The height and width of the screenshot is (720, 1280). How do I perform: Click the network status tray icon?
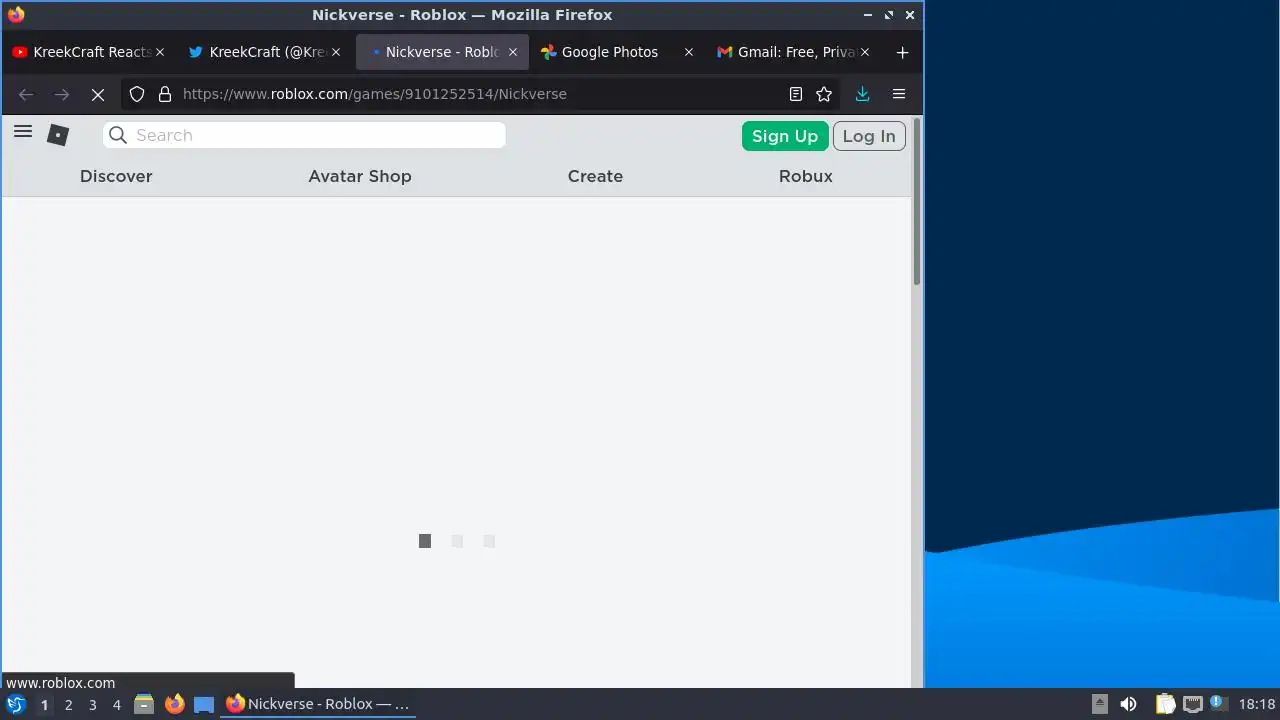(x=1192, y=704)
